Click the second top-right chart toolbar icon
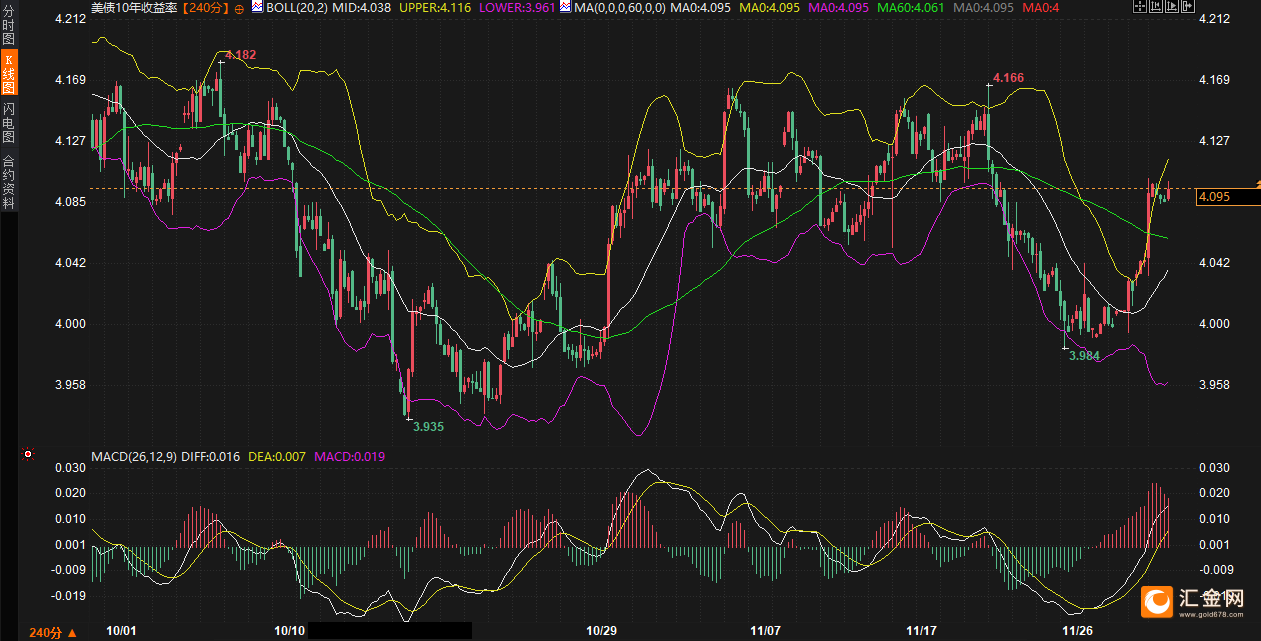 pyautogui.click(x=1157, y=7)
